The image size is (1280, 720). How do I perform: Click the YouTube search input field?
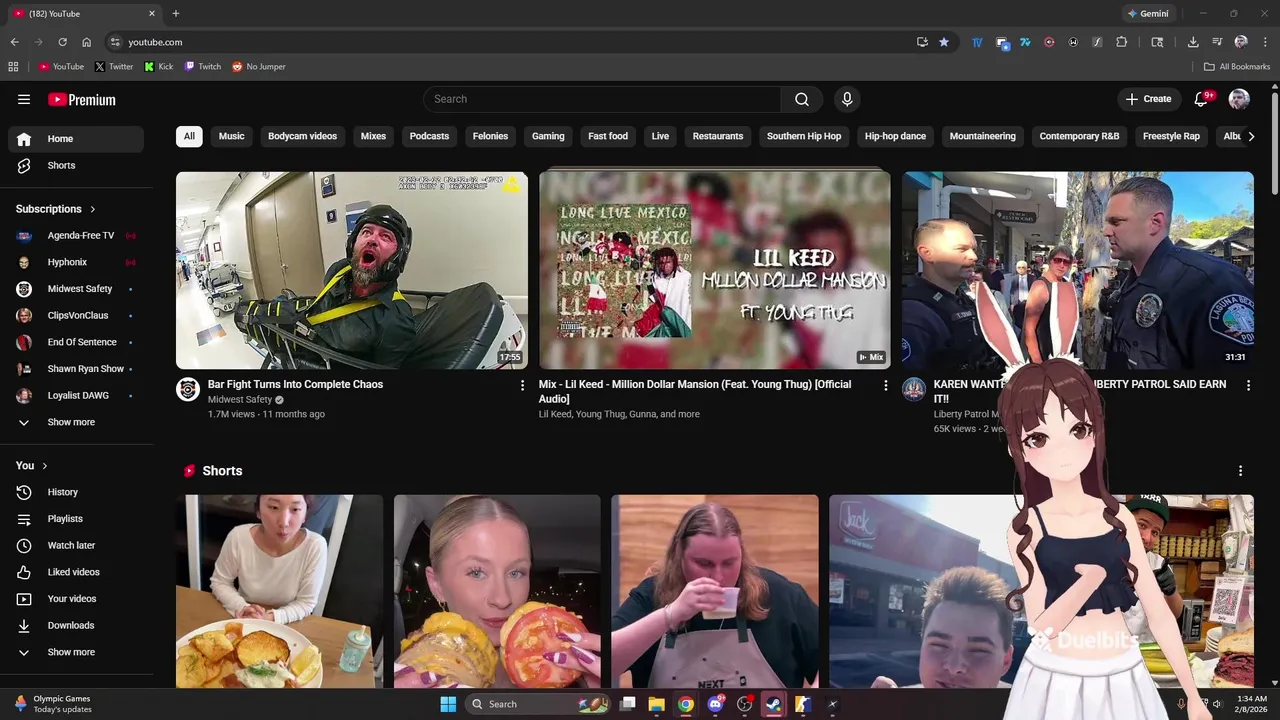point(602,99)
